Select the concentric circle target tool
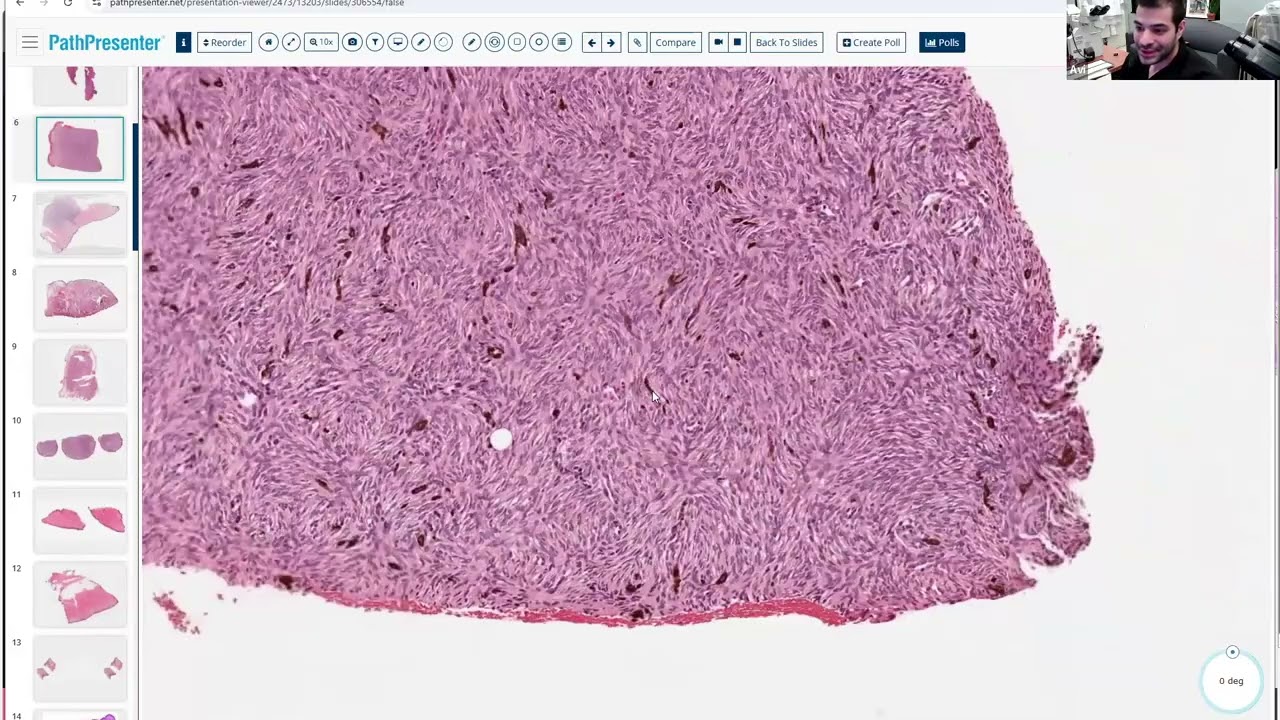Viewport: 1280px width, 720px height. point(494,42)
